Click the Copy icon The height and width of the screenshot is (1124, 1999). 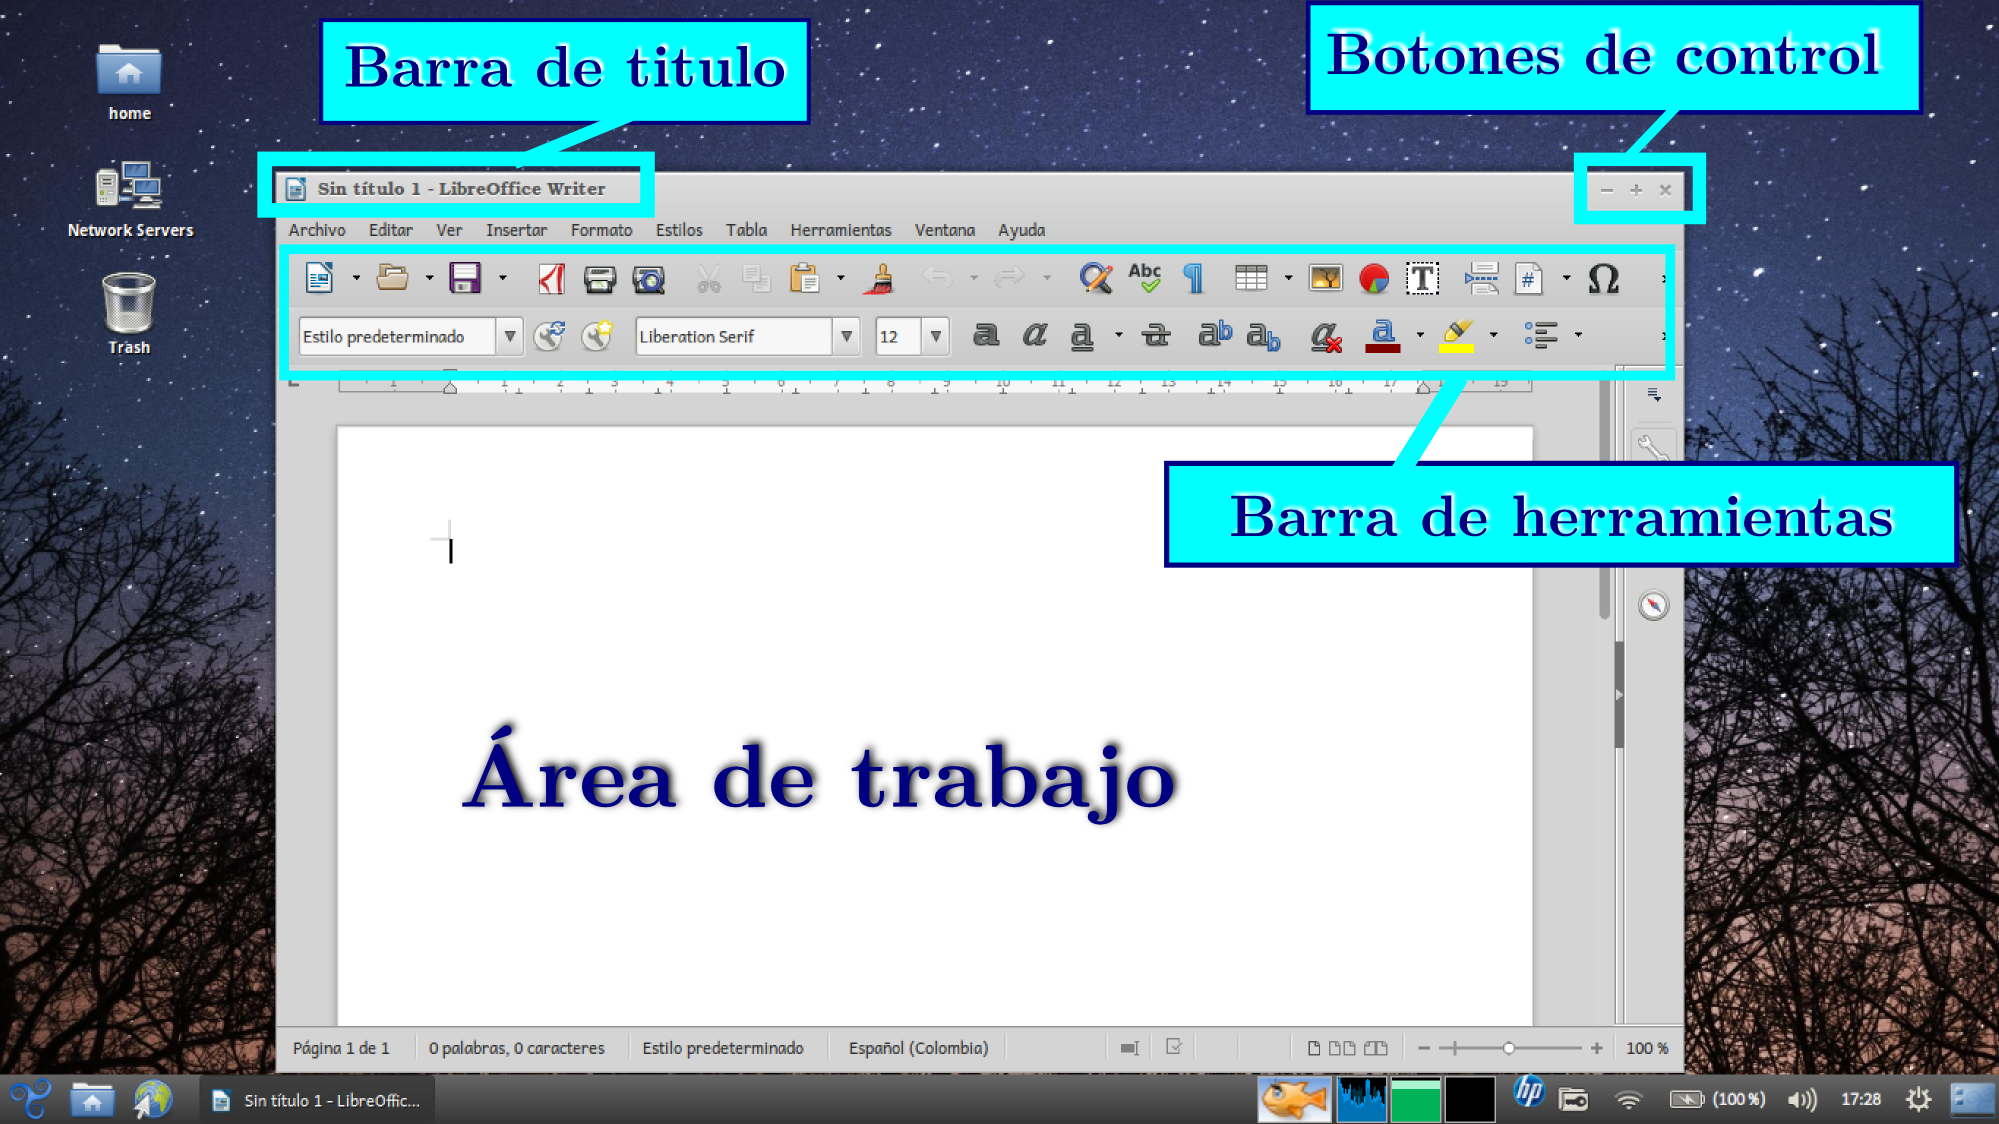pyautogui.click(x=756, y=279)
